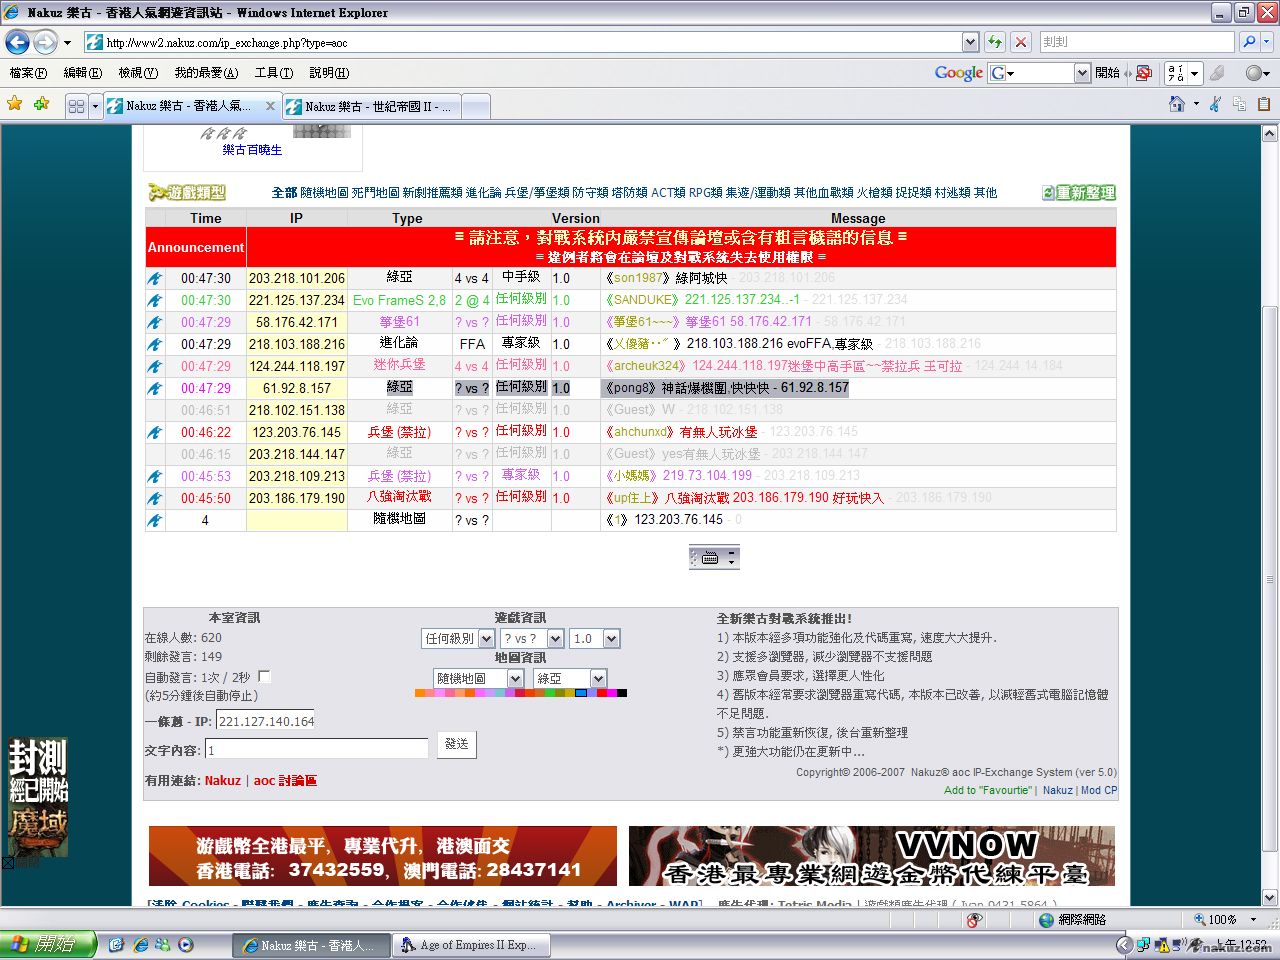This screenshot has height=960, width=1280.
Task: Go back with the browser Back arrow
Action: pyautogui.click(x=17, y=42)
